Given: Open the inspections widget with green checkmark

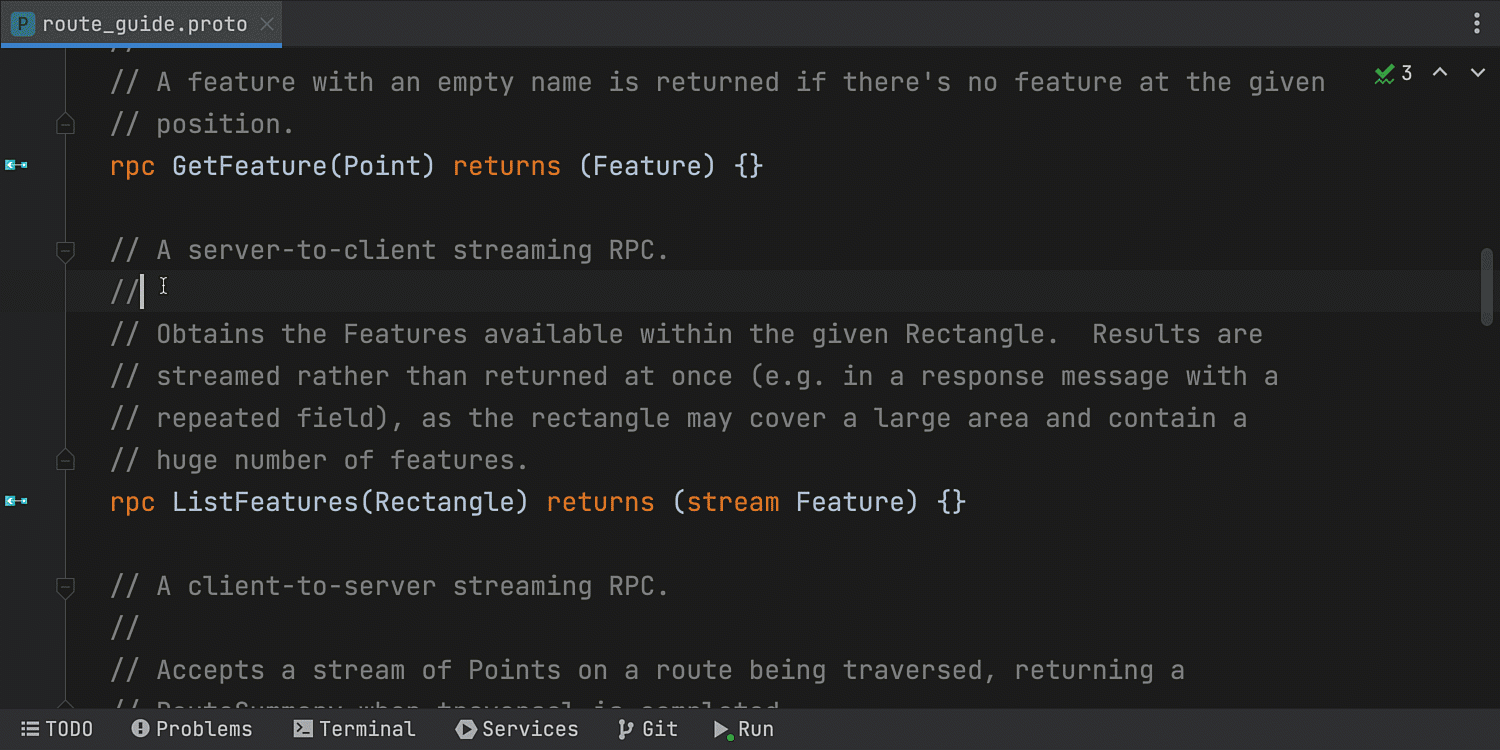Looking at the screenshot, I should (1394, 73).
